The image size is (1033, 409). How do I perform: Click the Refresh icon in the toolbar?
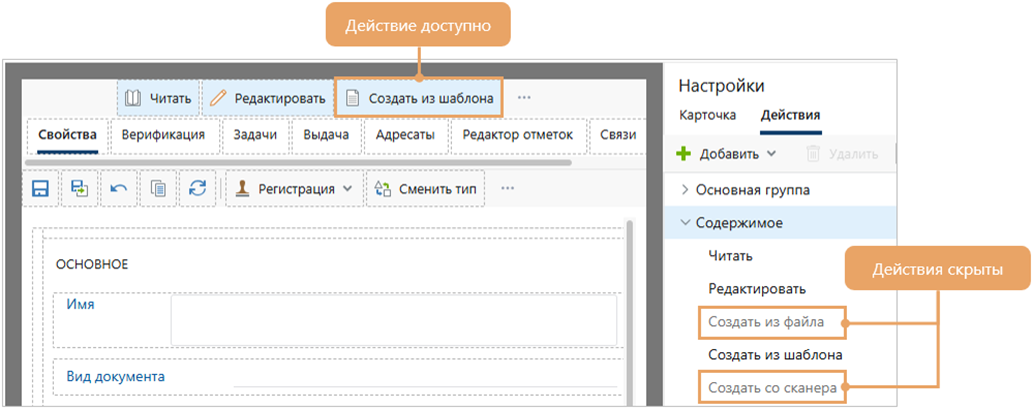coord(197,188)
